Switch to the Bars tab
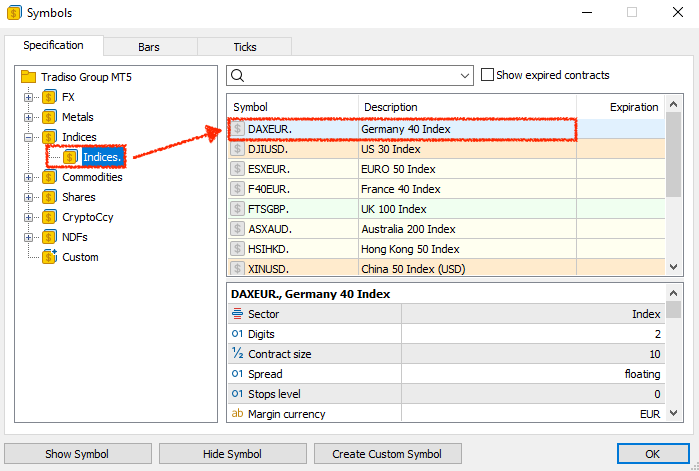The image size is (699, 471). pos(148,47)
